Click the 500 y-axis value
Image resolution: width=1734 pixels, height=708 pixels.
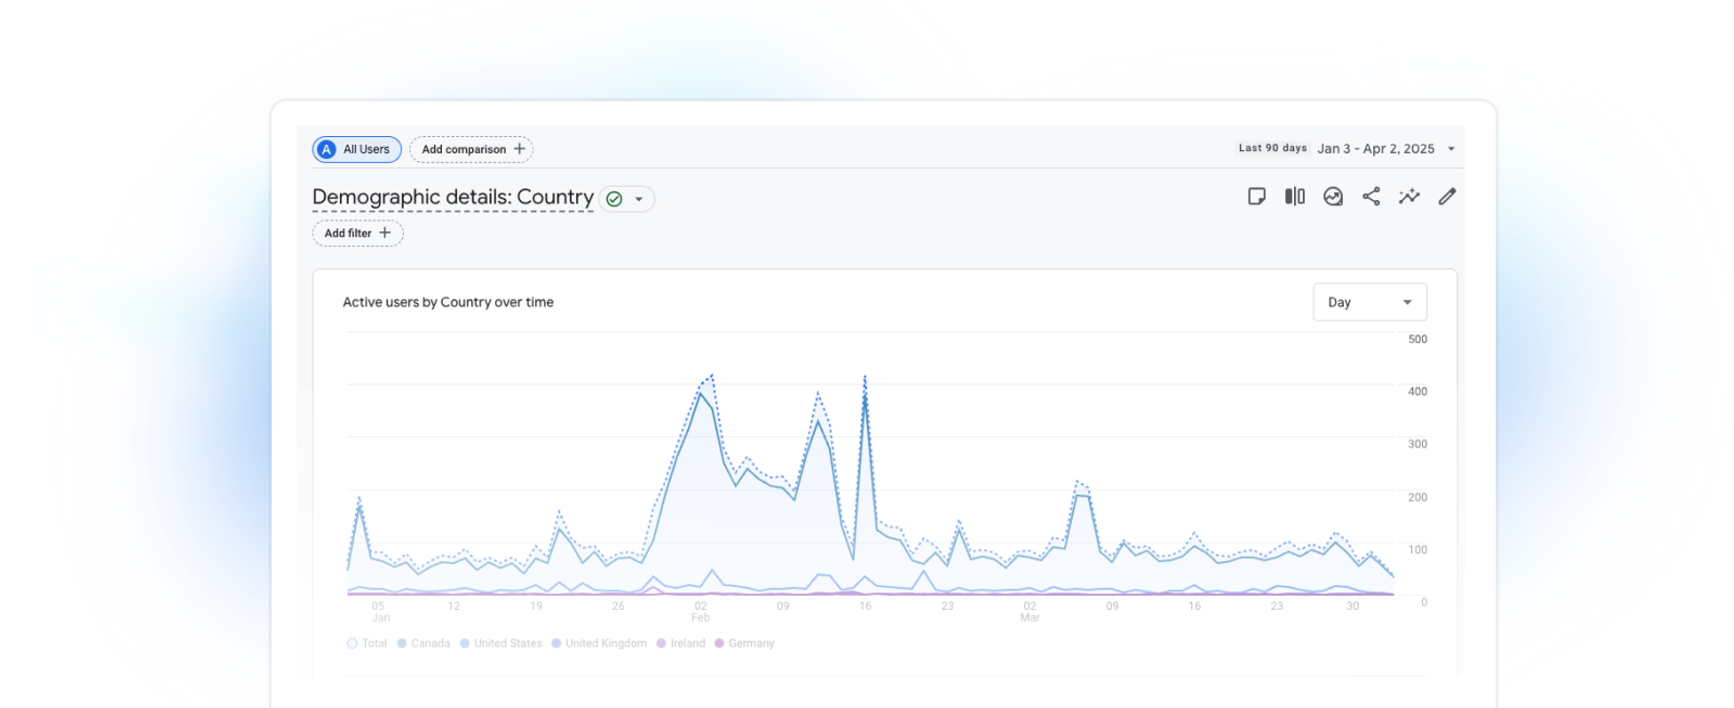(x=1417, y=339)
